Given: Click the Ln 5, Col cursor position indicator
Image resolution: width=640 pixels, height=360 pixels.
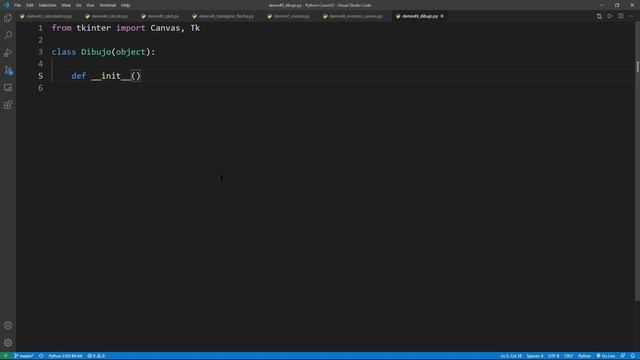Looking at the screenshot, I should (x=511, y=356).
